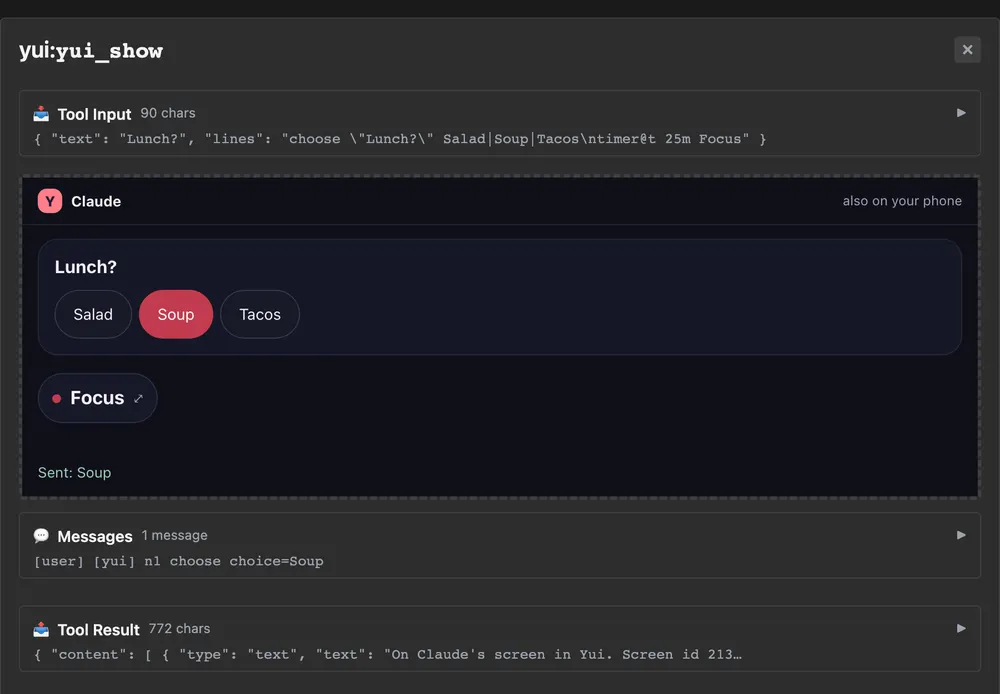The image size is (1000, 694).
Task: Click the 'Lunch?' card heading
Action: [85, 267]
